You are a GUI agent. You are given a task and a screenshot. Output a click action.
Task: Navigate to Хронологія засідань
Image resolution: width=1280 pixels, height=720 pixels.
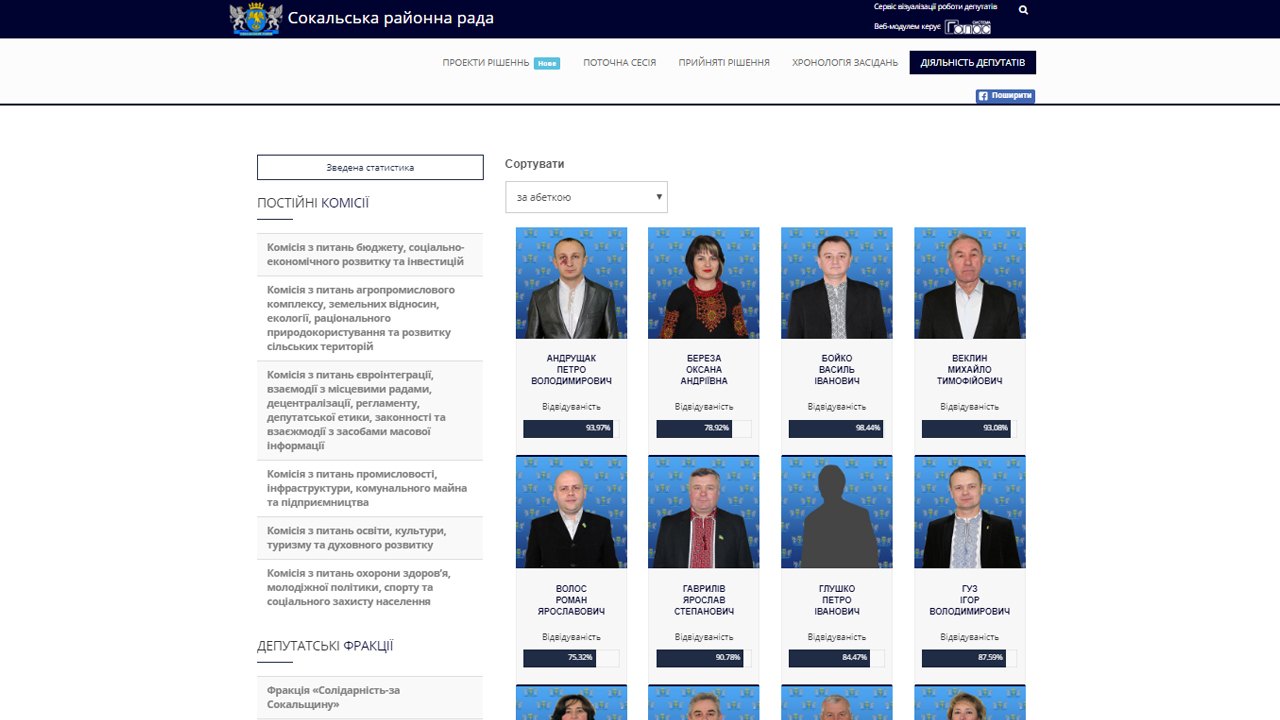click(x=845, y=63)
